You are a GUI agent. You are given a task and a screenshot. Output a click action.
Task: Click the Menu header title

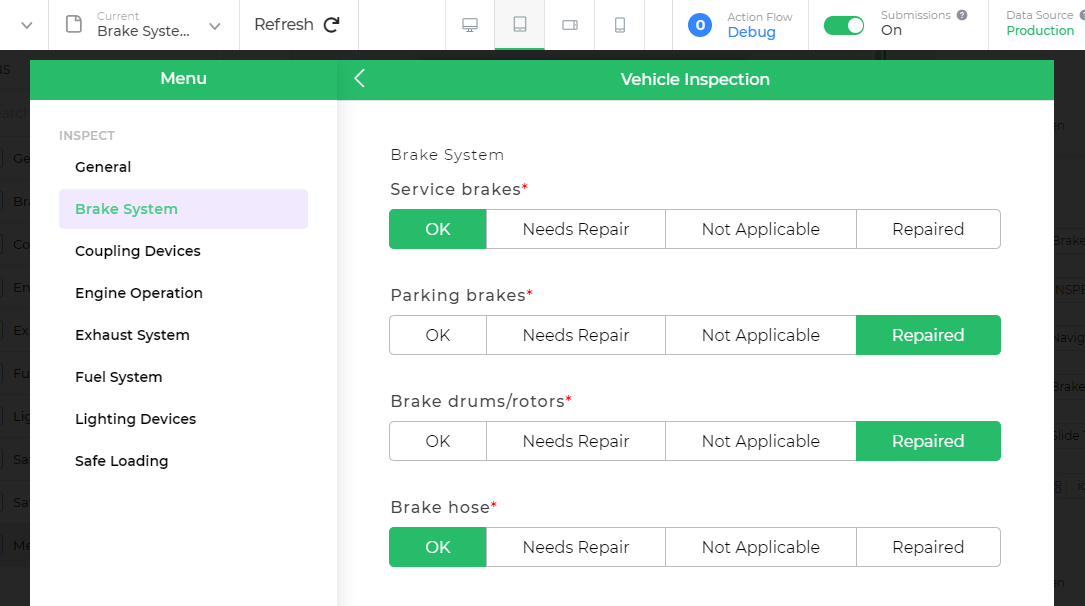[183, 78]
